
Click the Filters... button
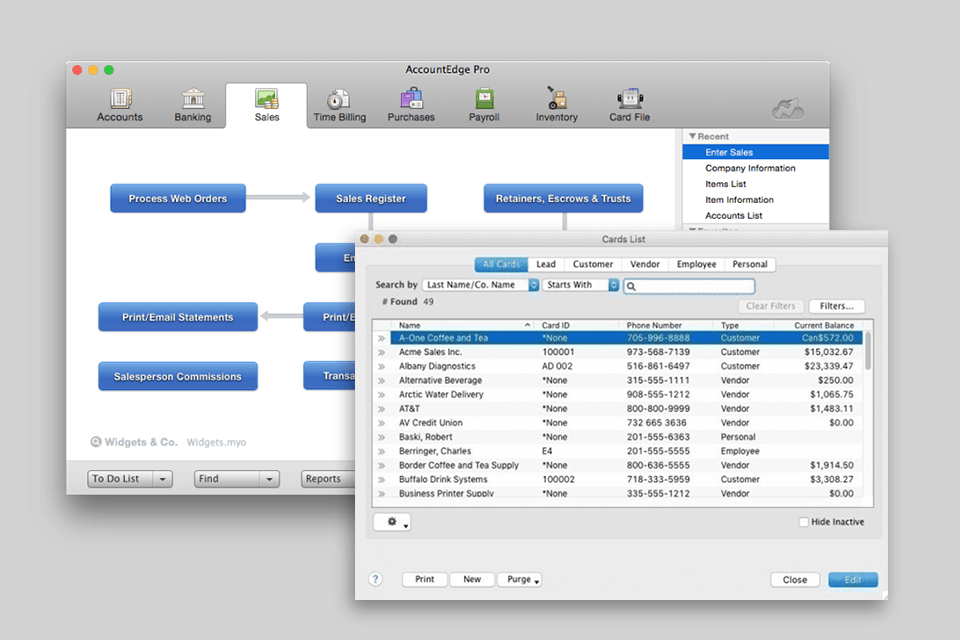point(837,306)
